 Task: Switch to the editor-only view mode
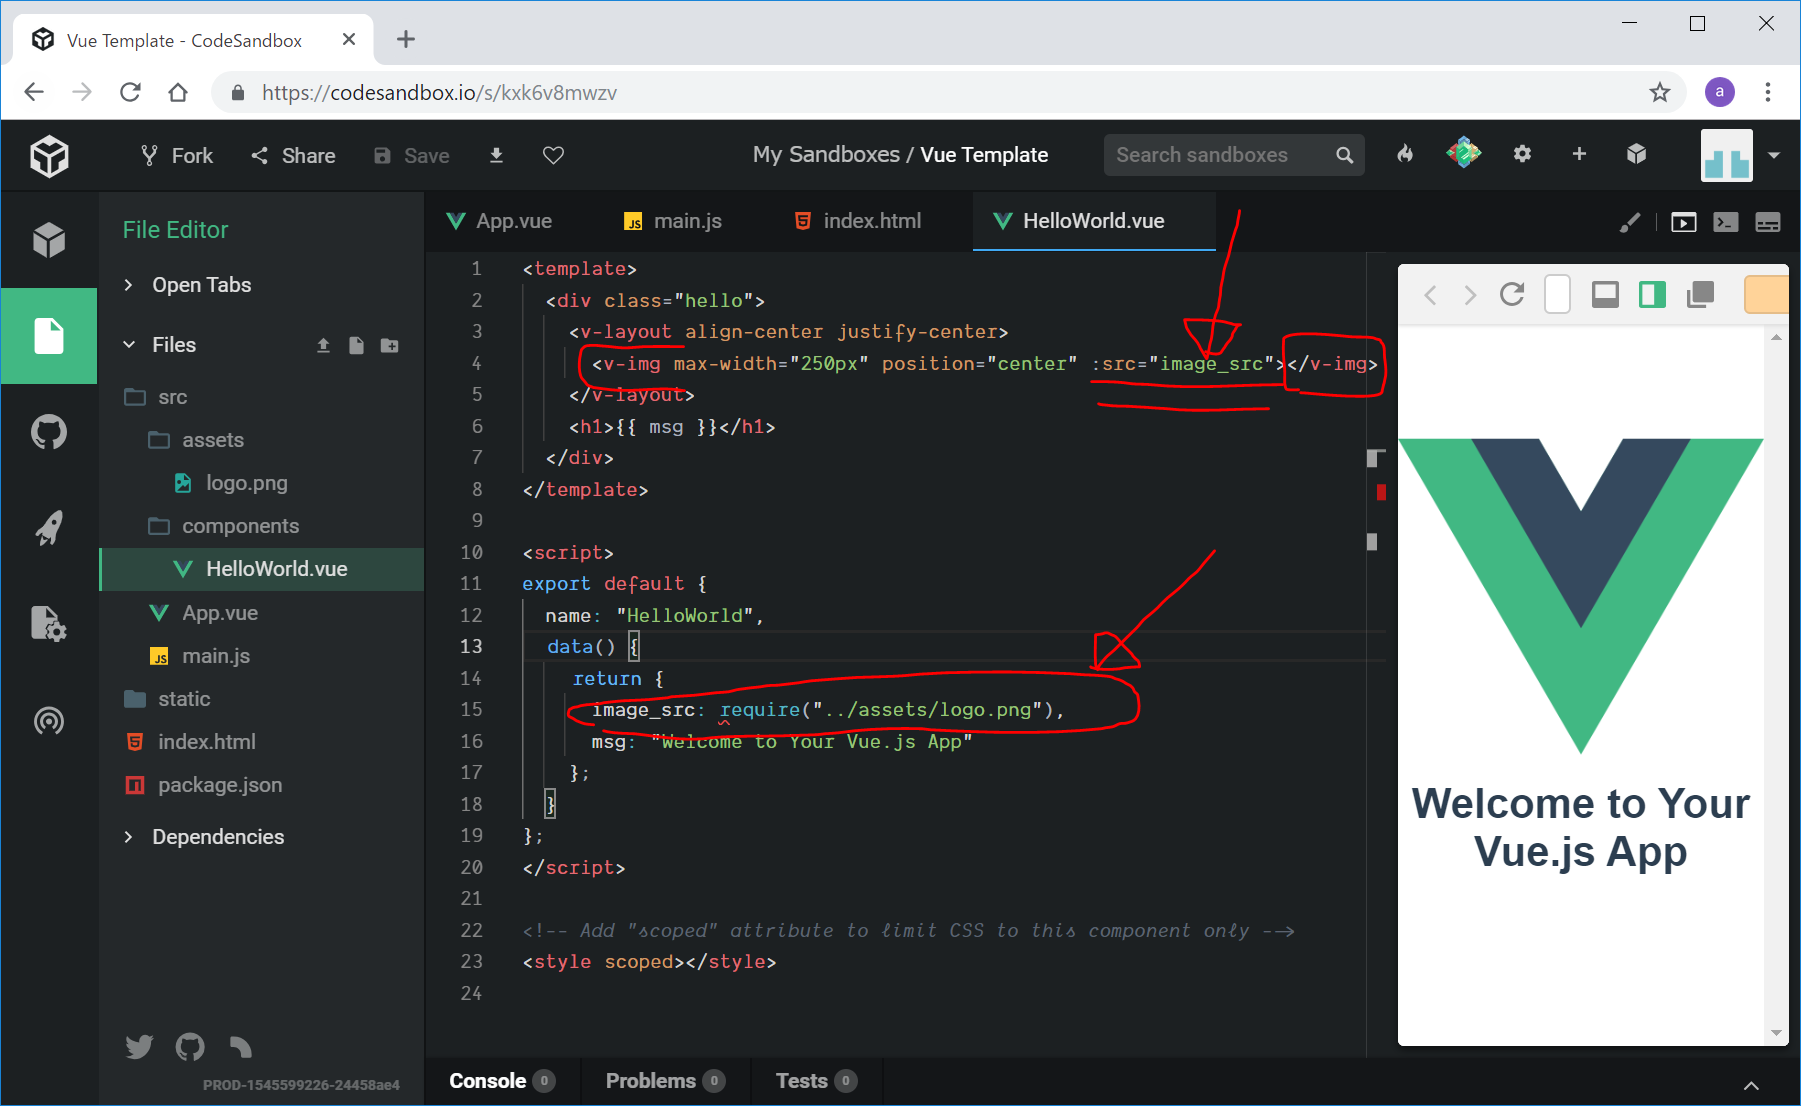(1726, 222)
